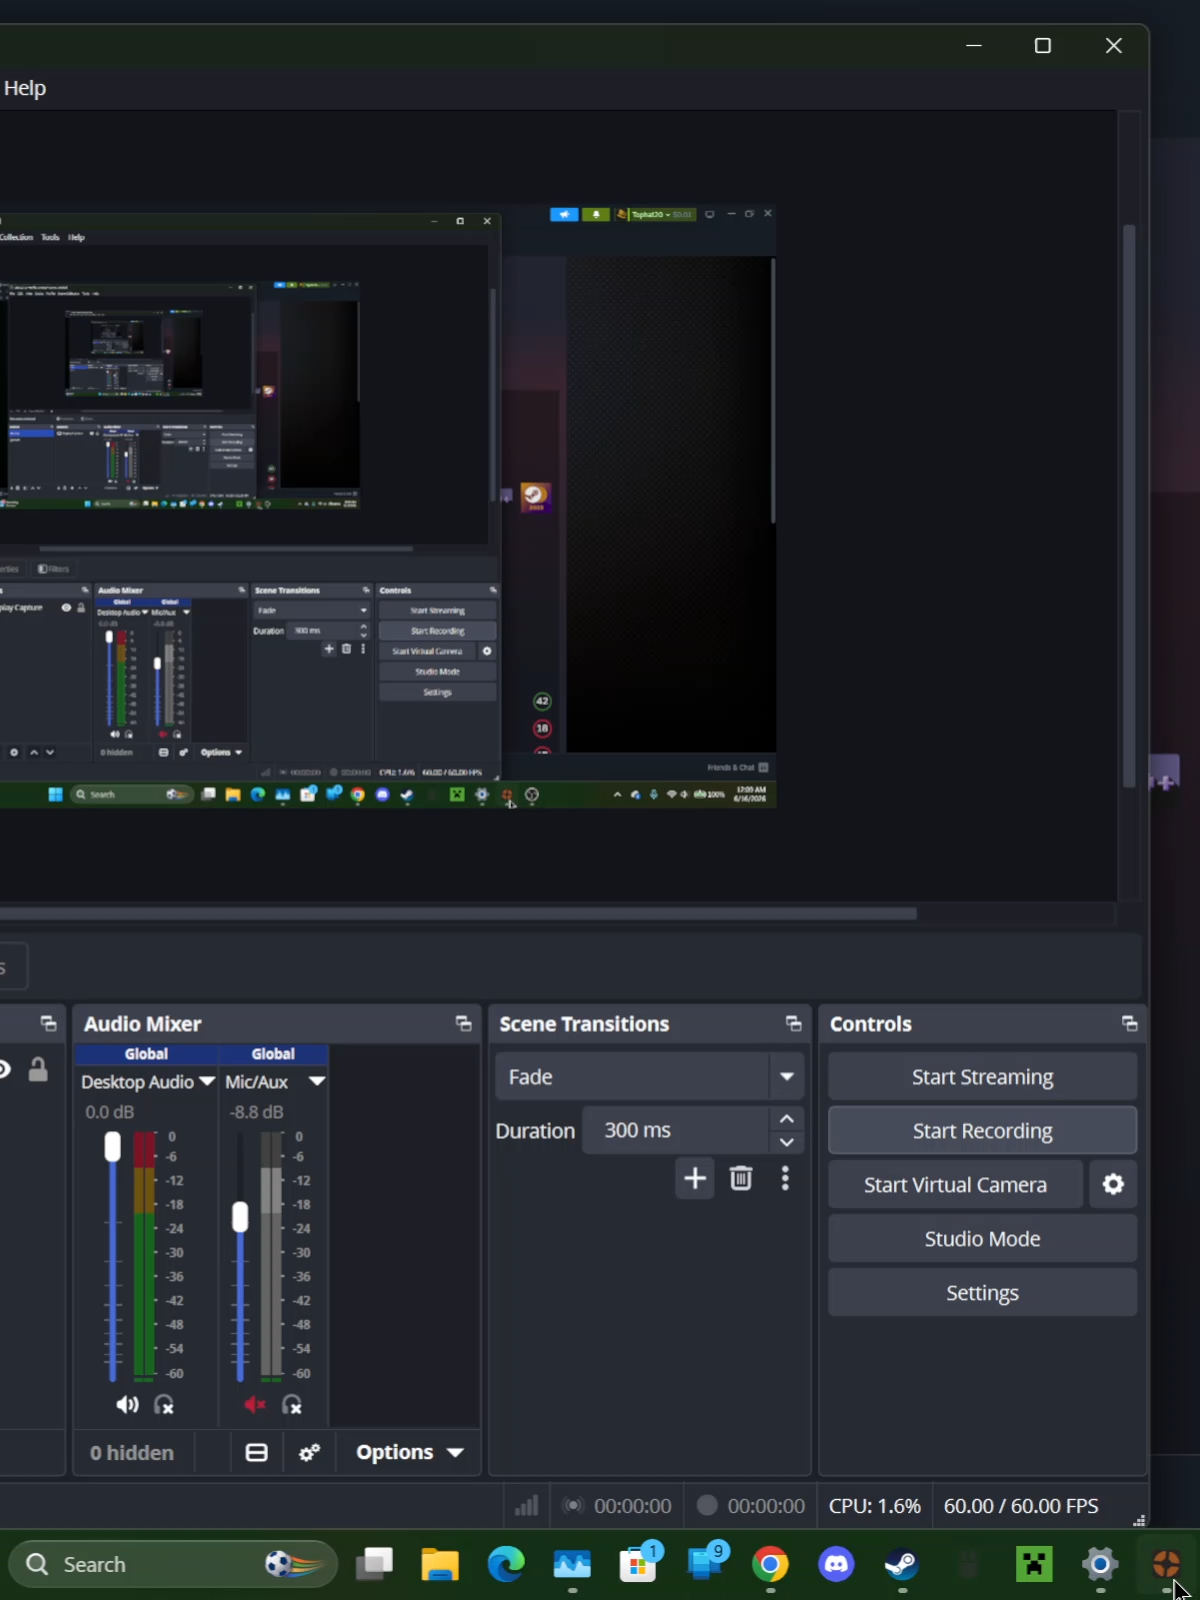
Task: Click Mic/Aux volume slider handle
Action: tap(240, 1217)
